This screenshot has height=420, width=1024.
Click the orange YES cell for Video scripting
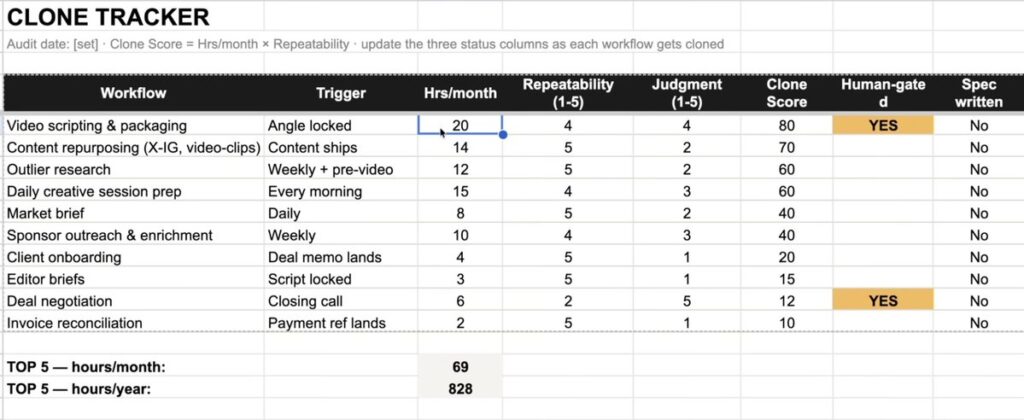[x=883, y=125]
